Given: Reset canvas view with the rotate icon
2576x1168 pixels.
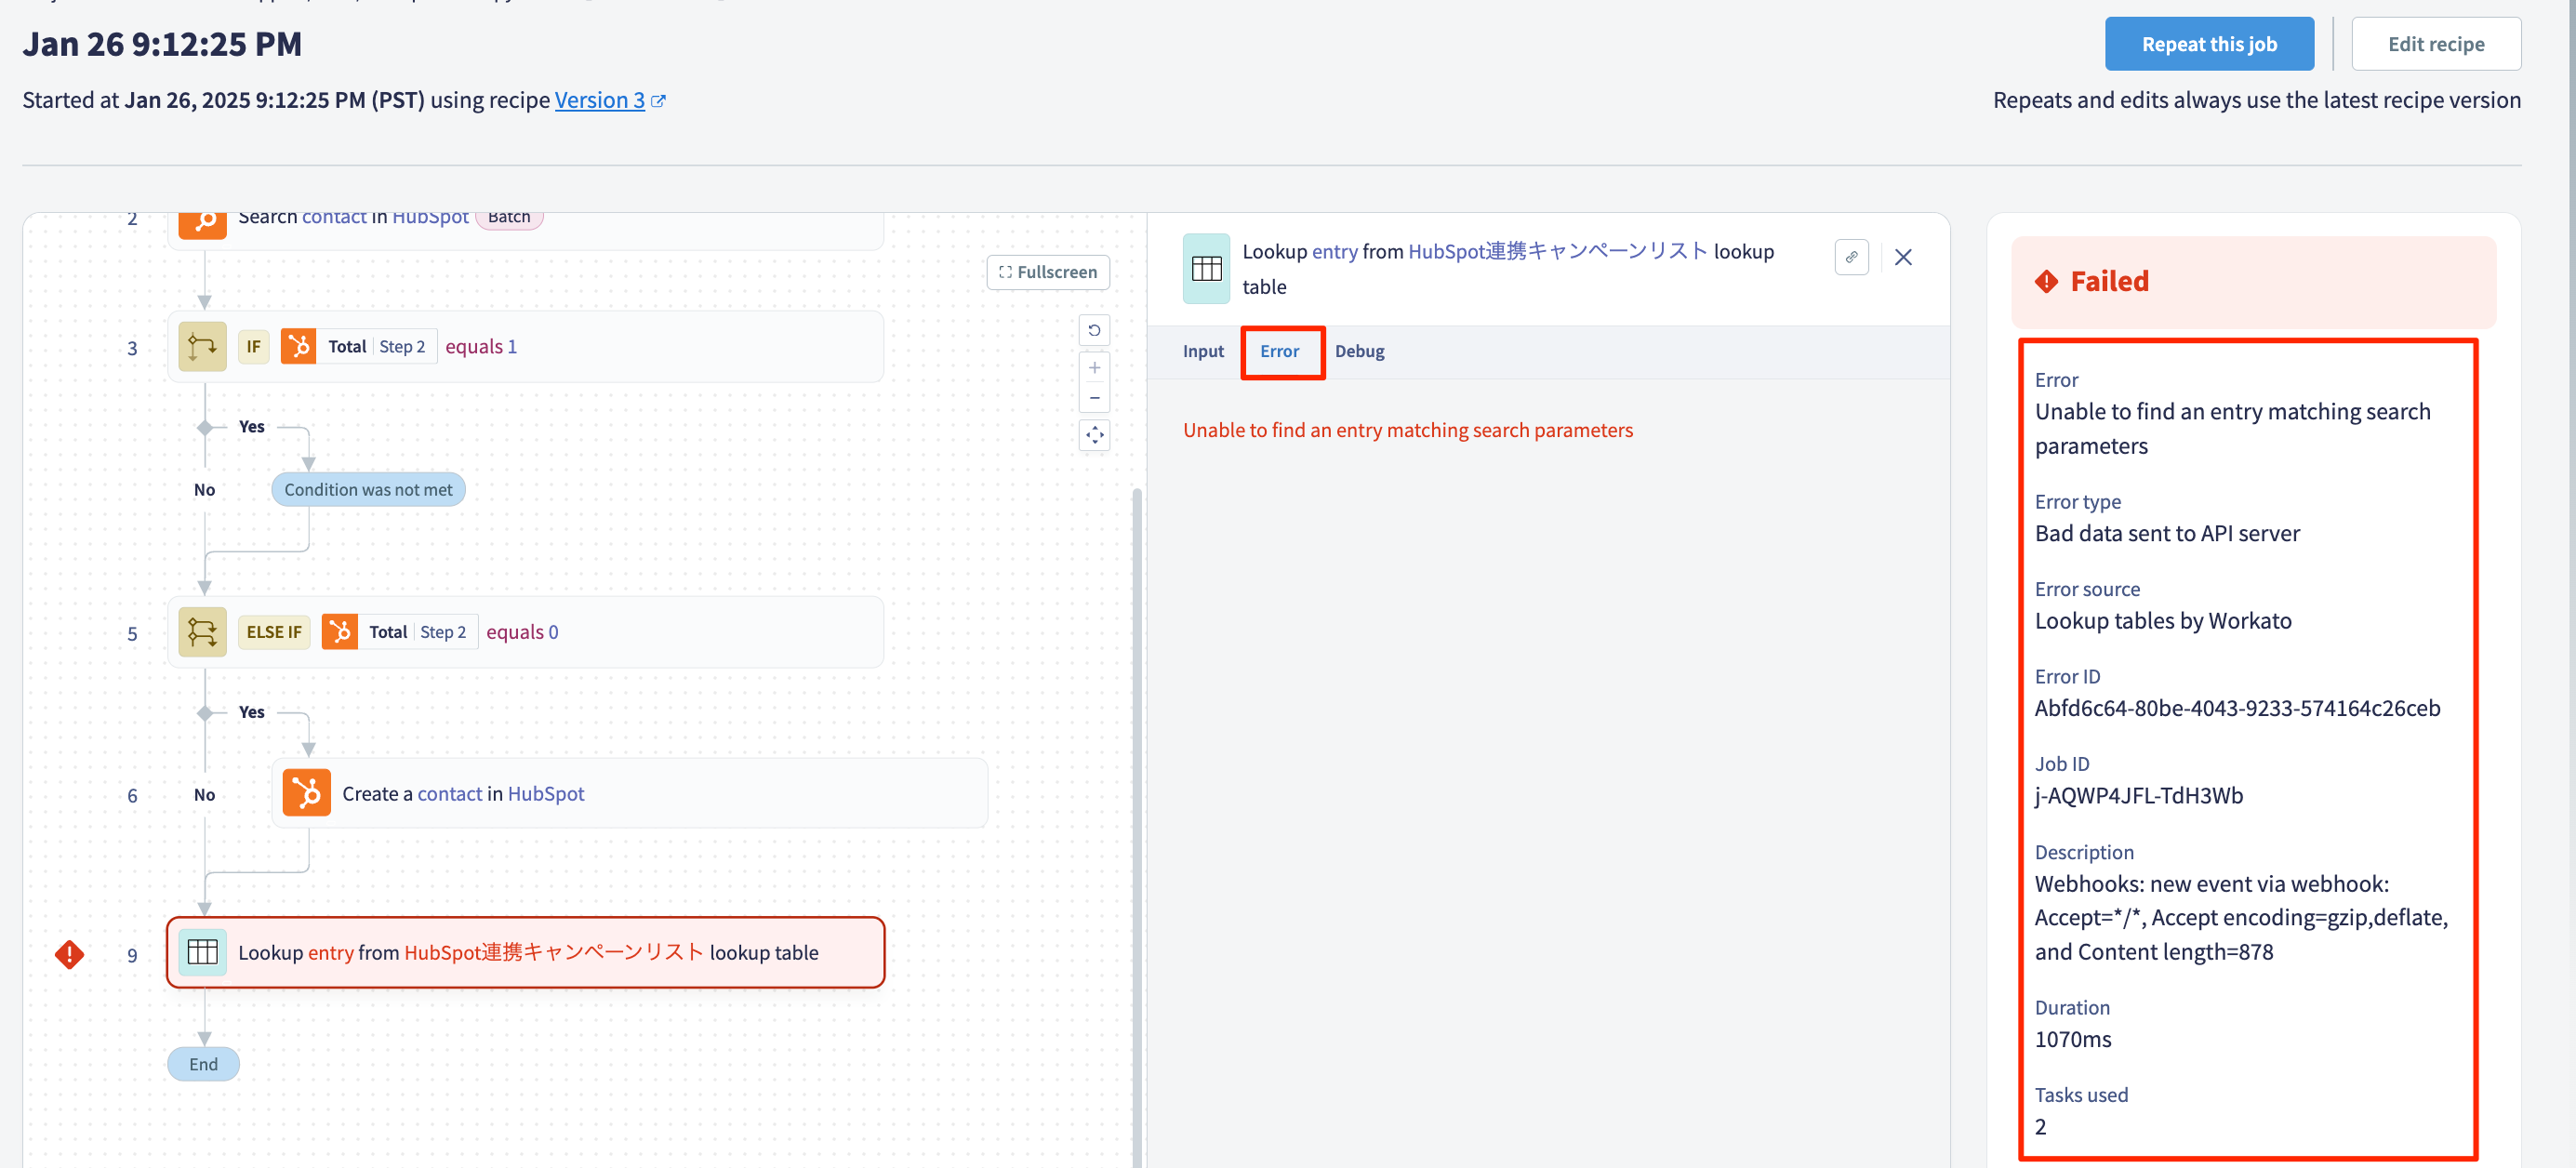Looking at the screenshot, I should pyautogui.click(x=1094, y=330).
